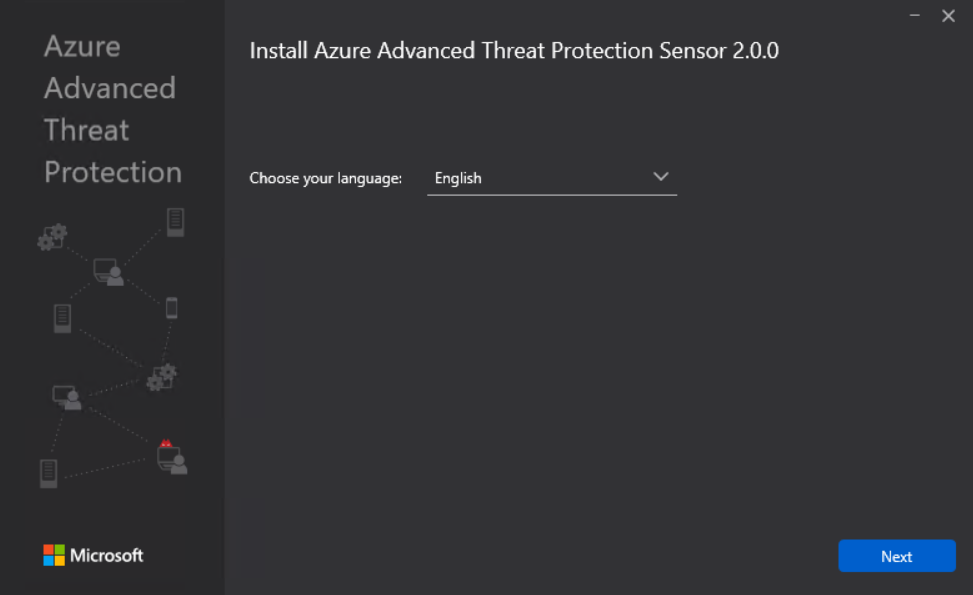Click the upper user-with-monitor icon

109,272
